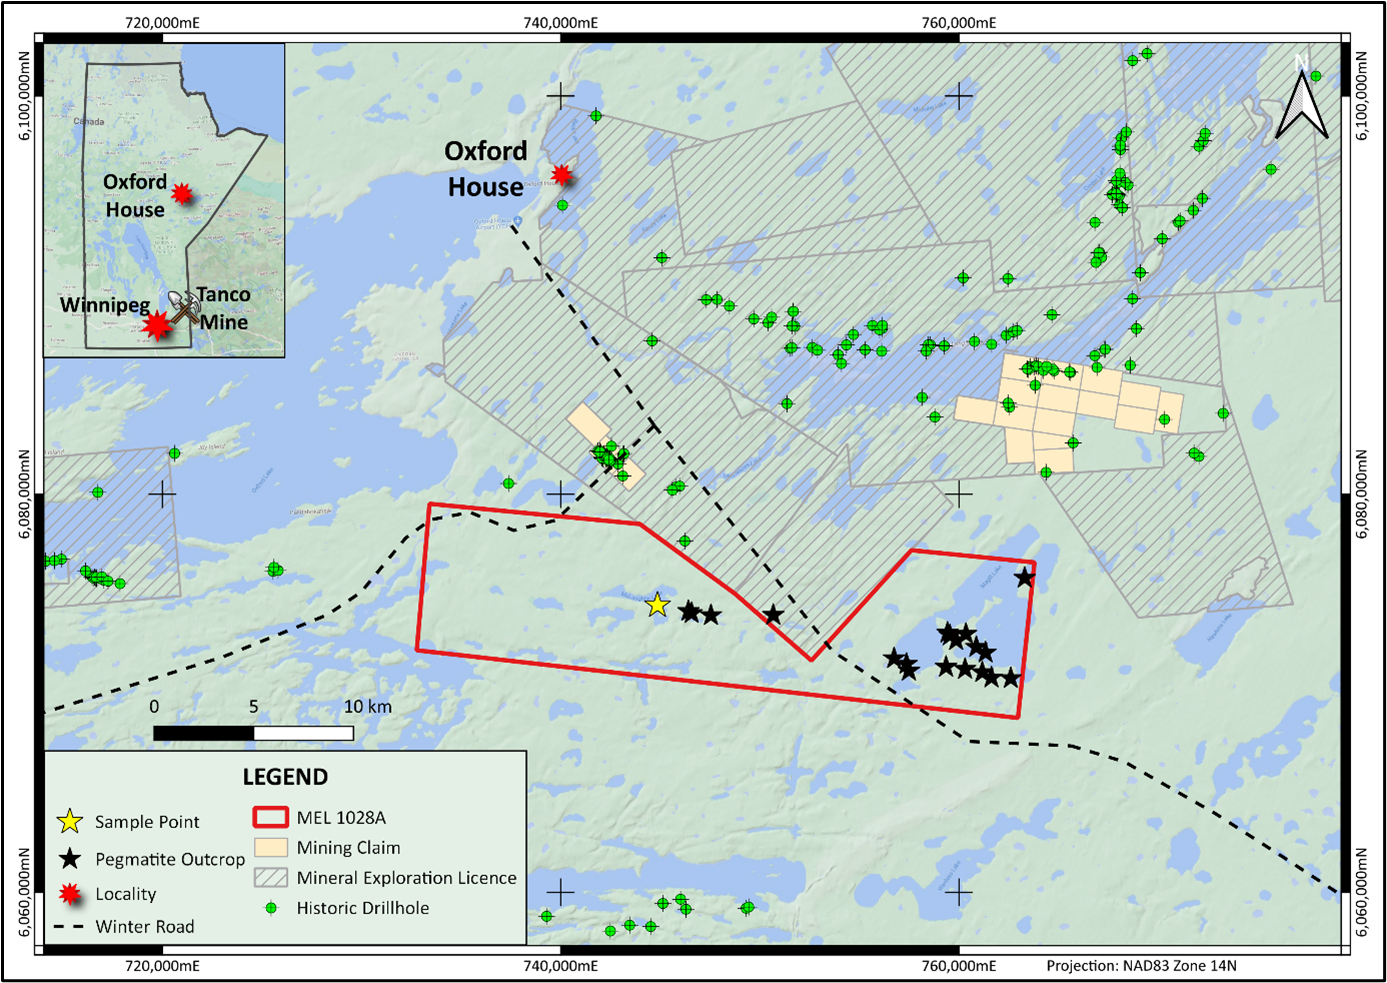
Task: Select the yellow Sample Point star on the map
Action: 657,605
